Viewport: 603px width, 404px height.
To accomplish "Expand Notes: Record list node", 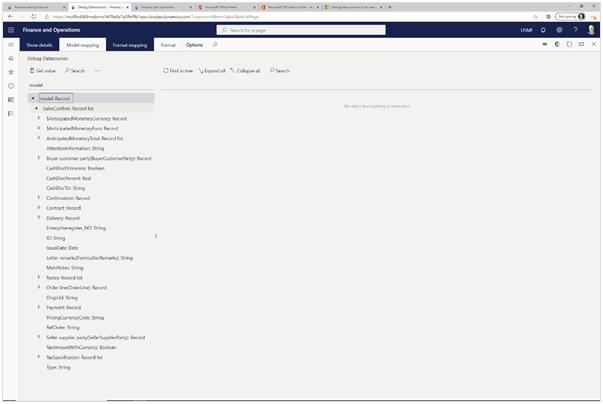I will coord(39,277).
